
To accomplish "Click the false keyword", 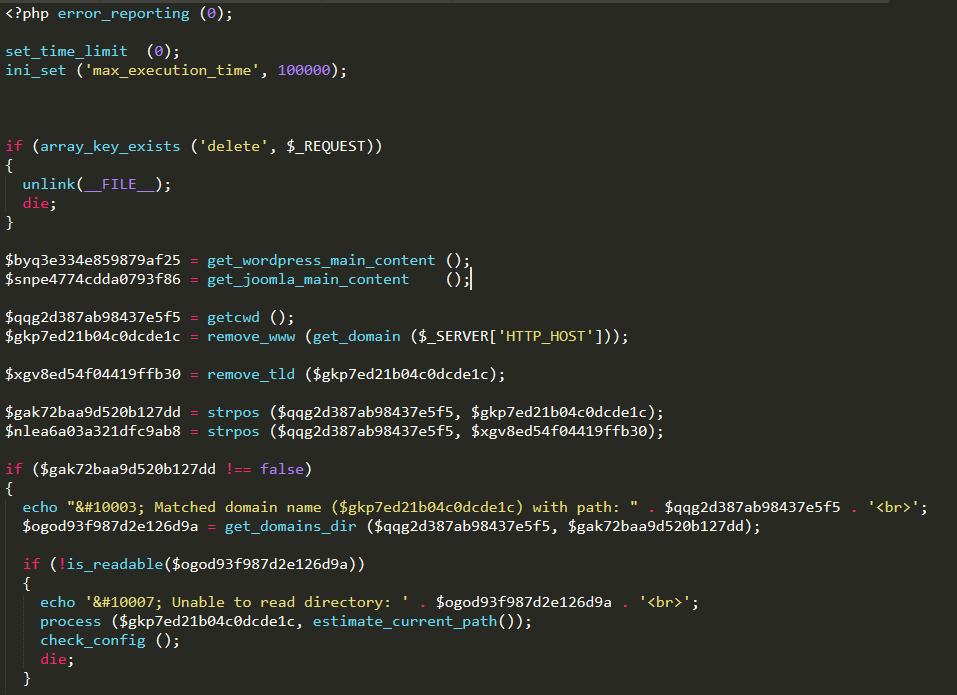I will pos(282,469).
